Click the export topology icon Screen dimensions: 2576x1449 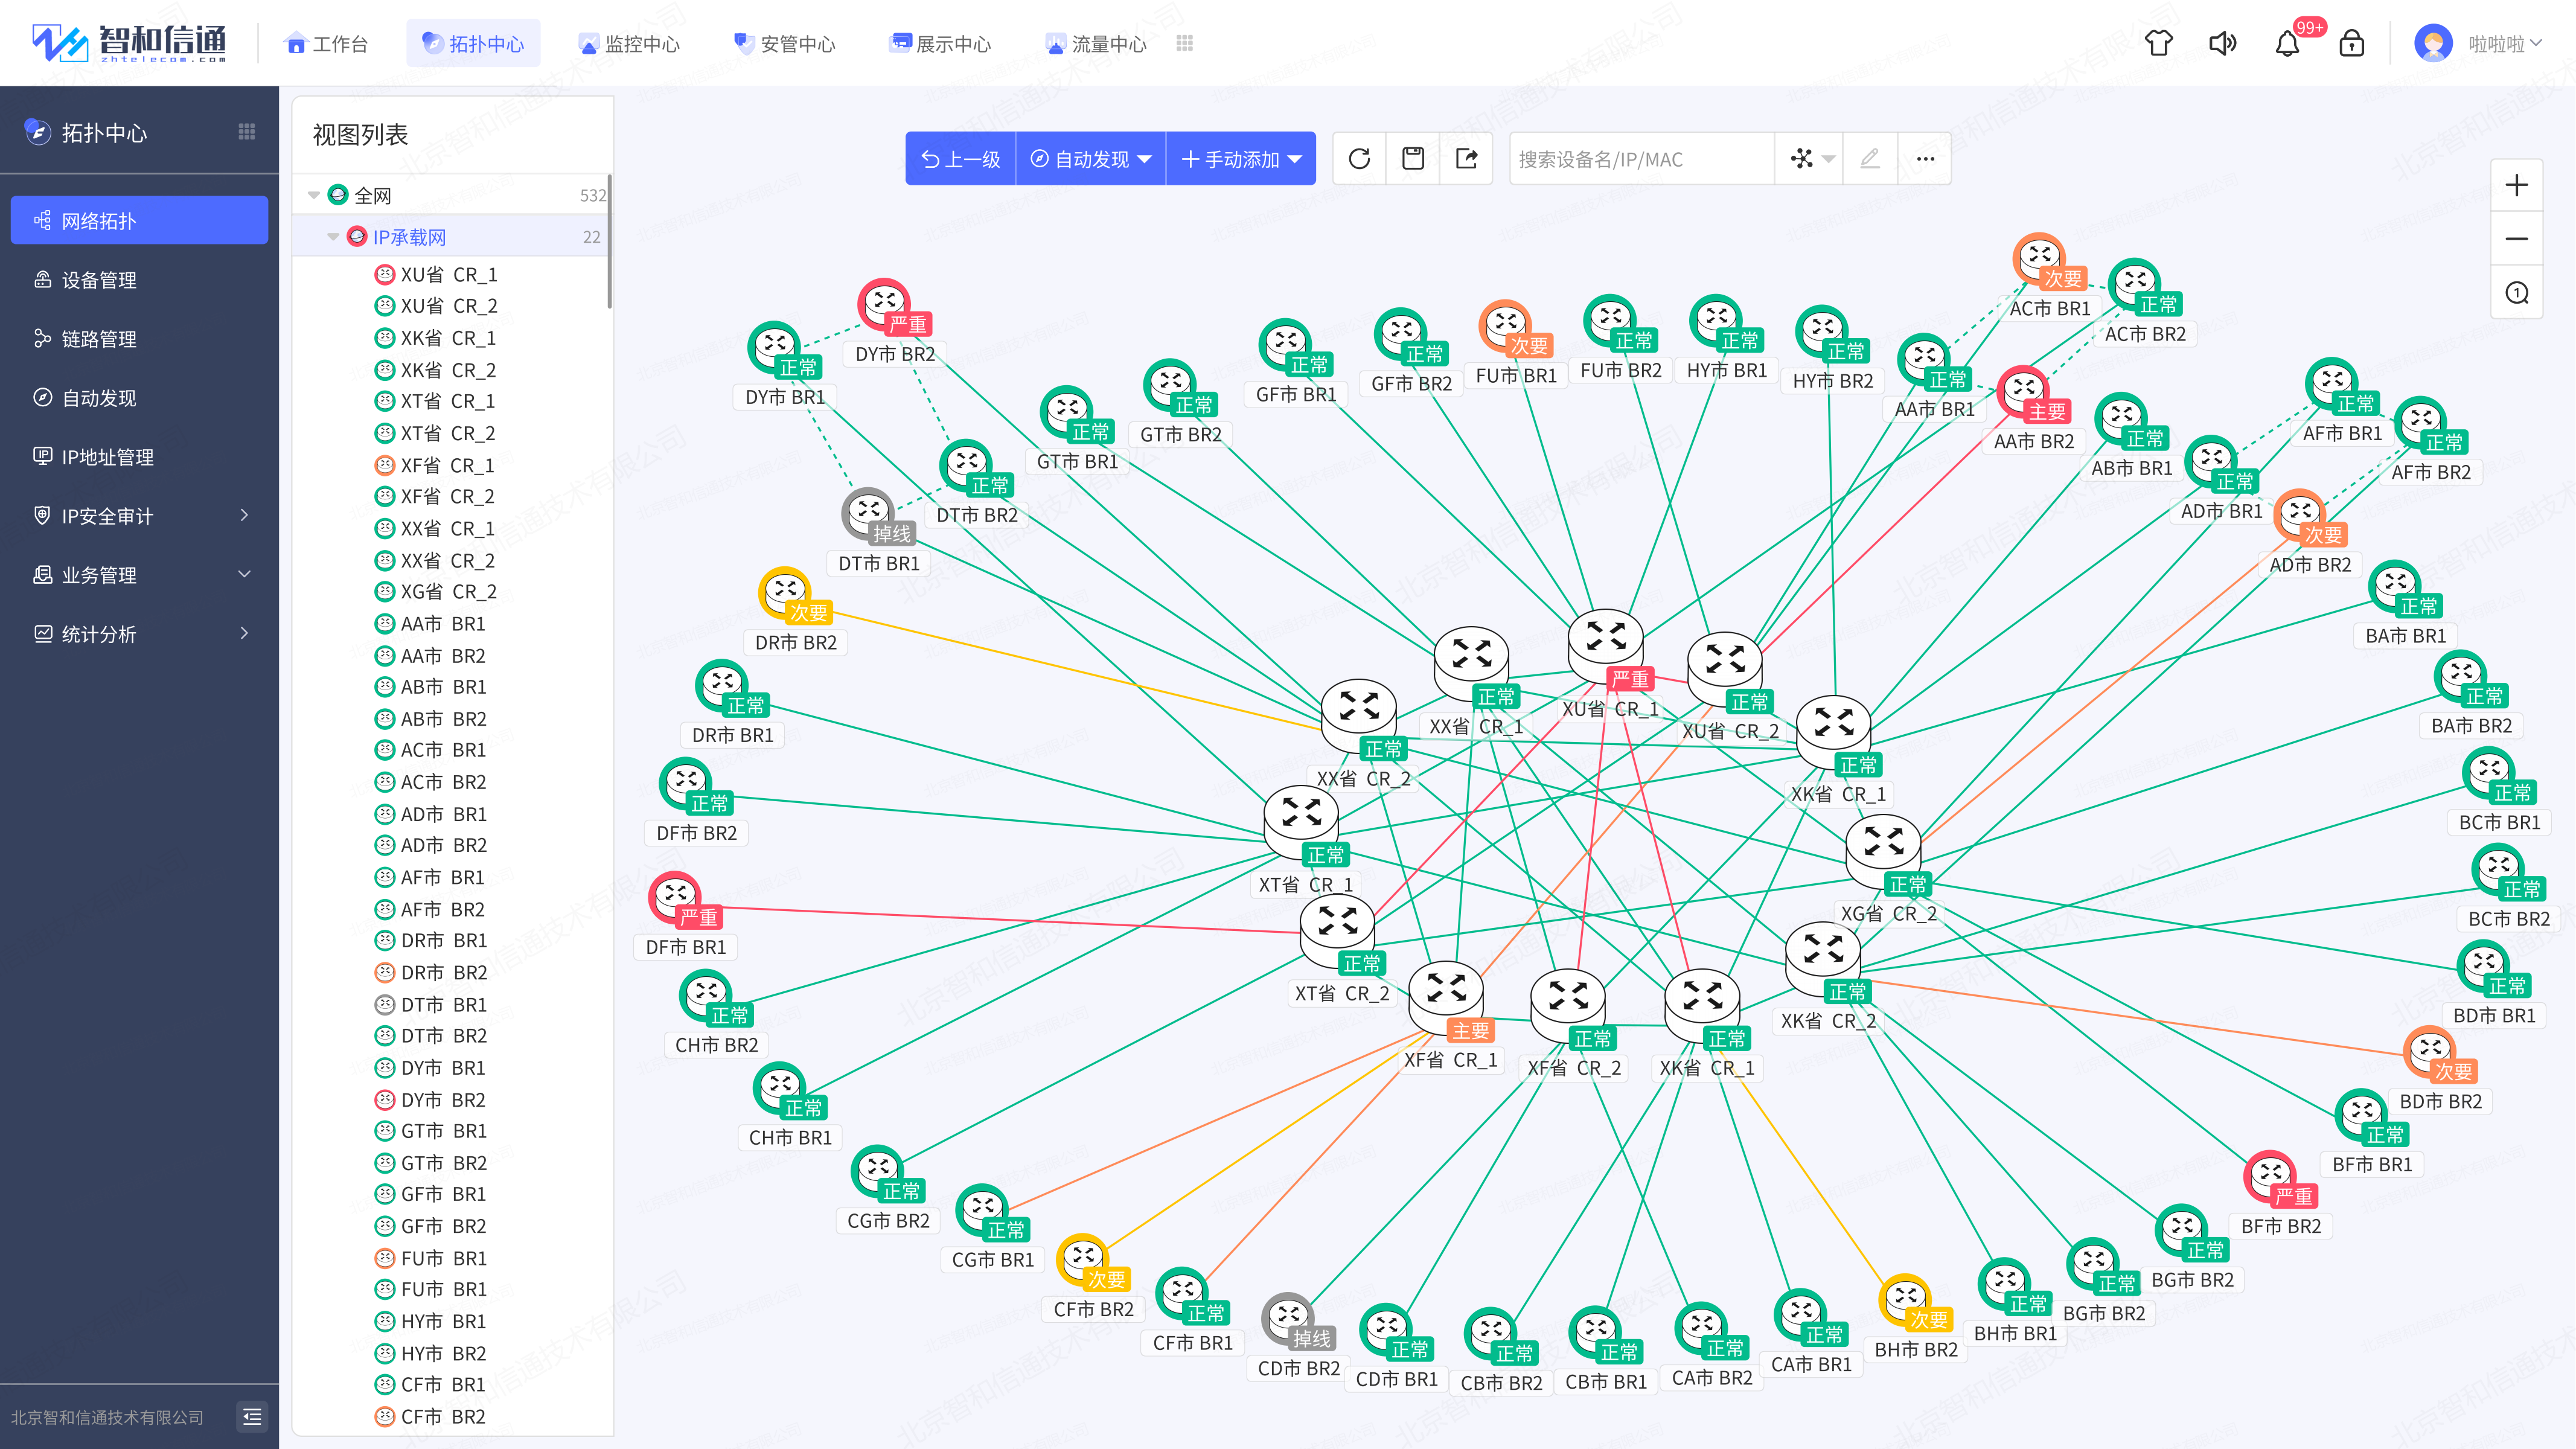(x=1466, y=159)
